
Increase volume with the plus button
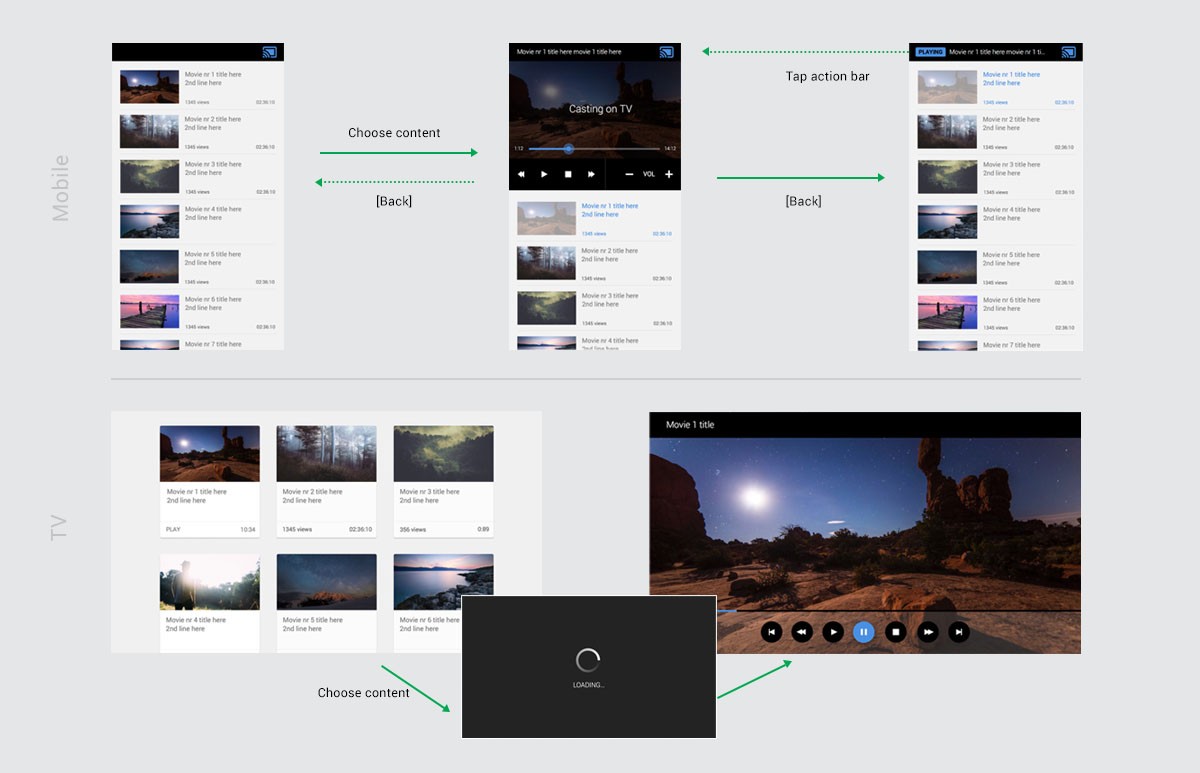(669, 174)
